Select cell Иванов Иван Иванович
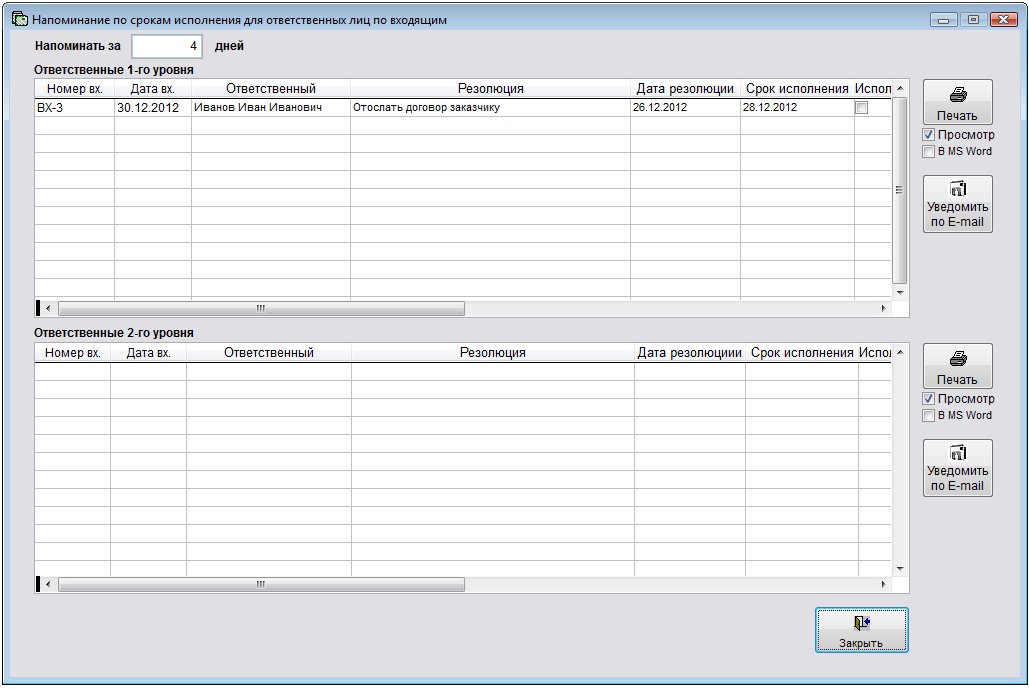Screen dimensions: 1029x689 click(271, 108)
